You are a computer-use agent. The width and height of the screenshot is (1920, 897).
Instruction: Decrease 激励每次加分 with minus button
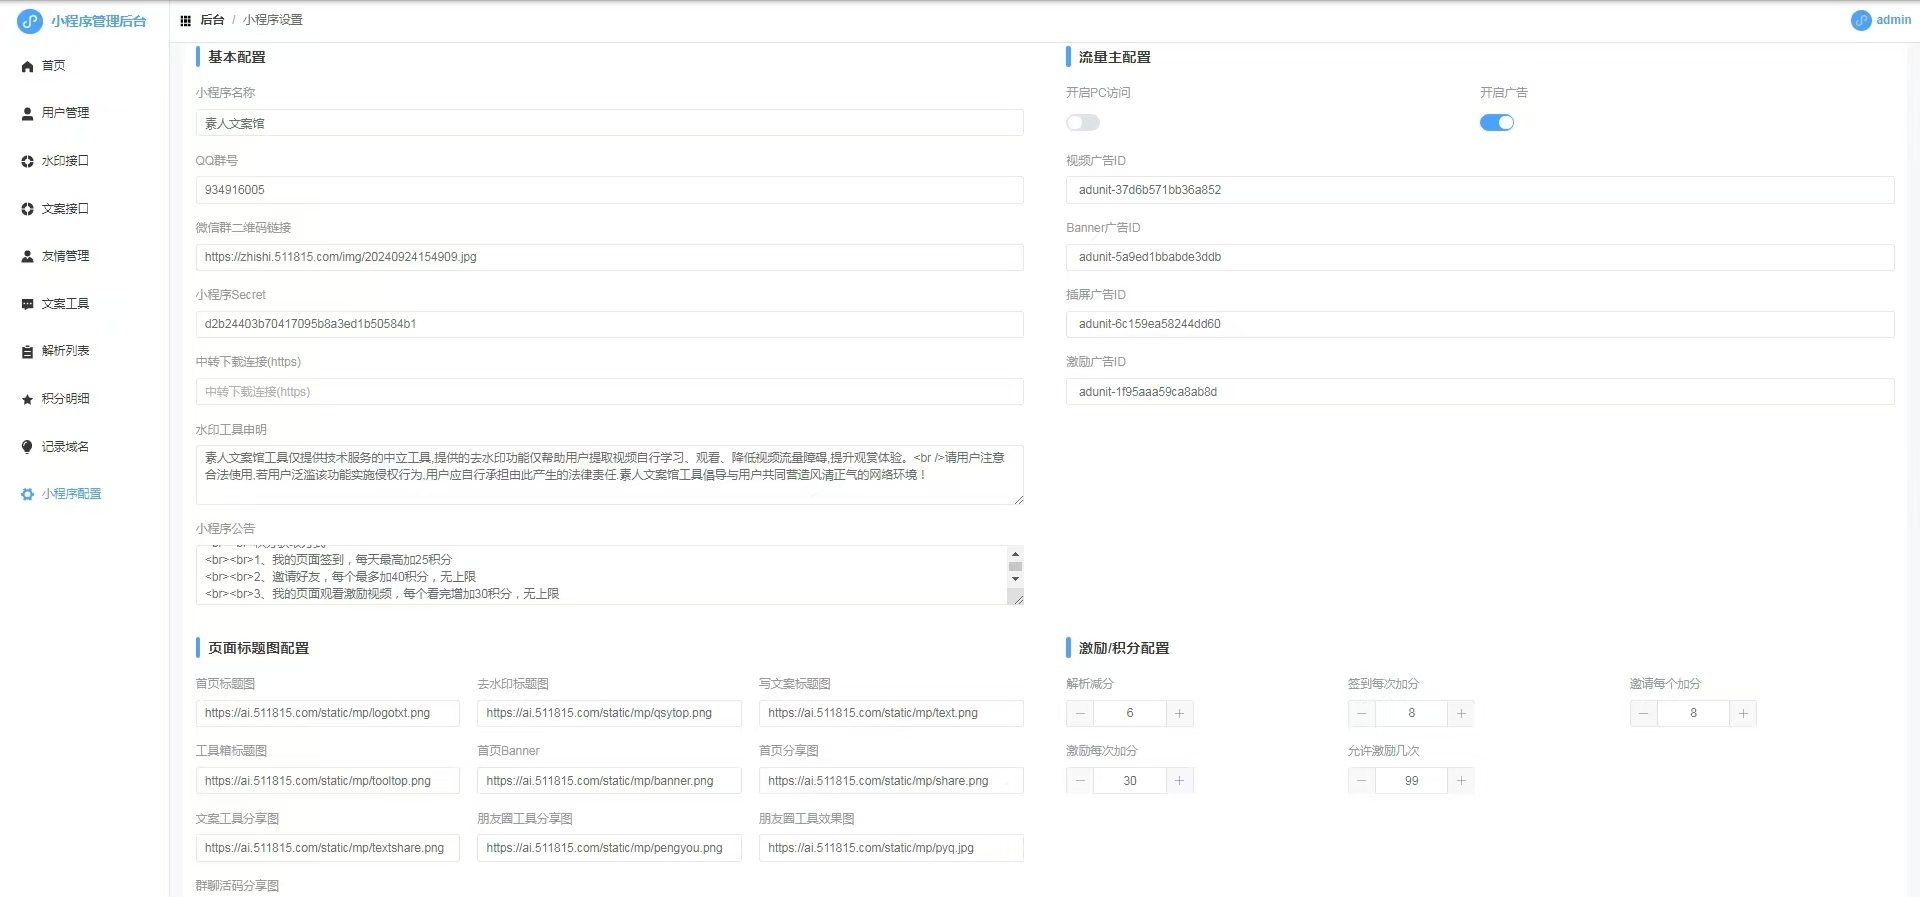pos(1080,781)
